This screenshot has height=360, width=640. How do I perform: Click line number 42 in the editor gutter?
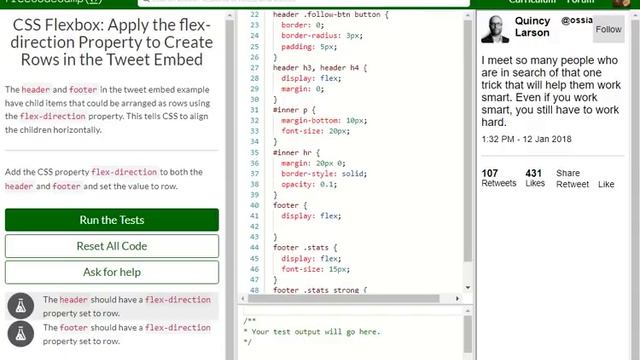(254, 227)
